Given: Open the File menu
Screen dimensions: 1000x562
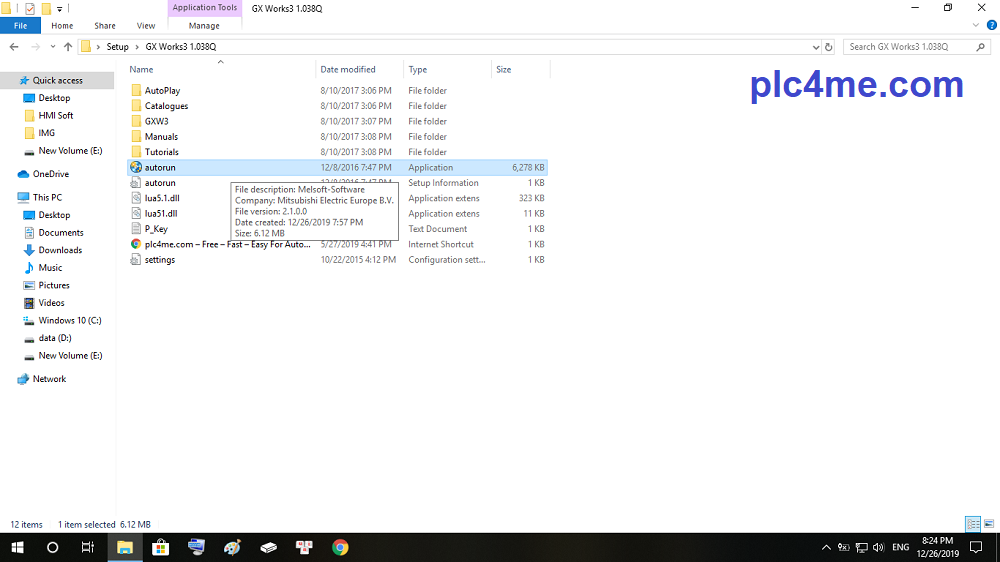Looking at the screenshot, I should pos(20,26).
